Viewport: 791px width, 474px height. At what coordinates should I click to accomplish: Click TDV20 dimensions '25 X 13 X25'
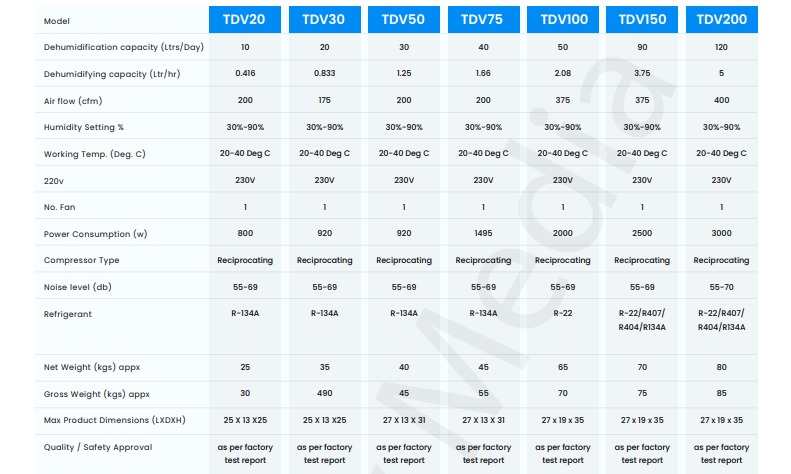tap(245, 420)
